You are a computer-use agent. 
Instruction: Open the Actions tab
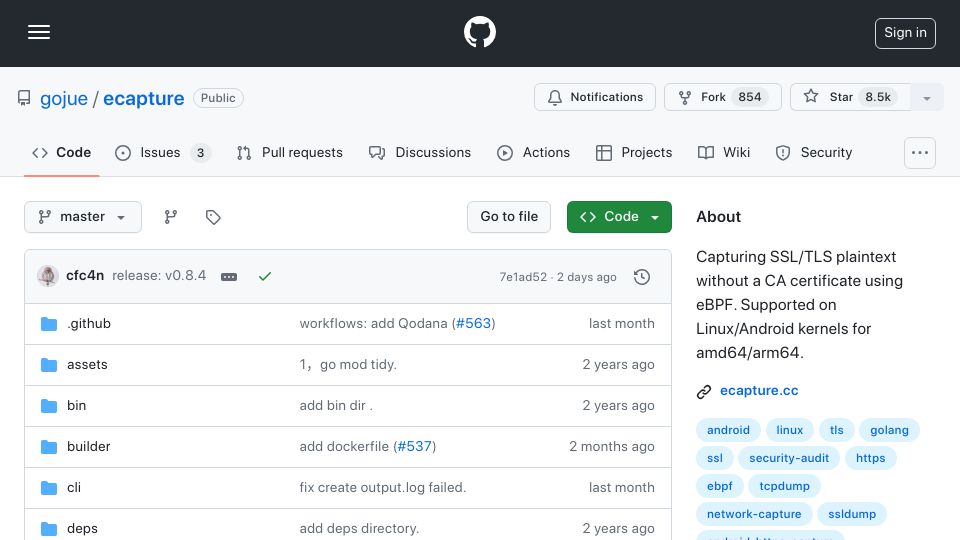tap(534, 152)
